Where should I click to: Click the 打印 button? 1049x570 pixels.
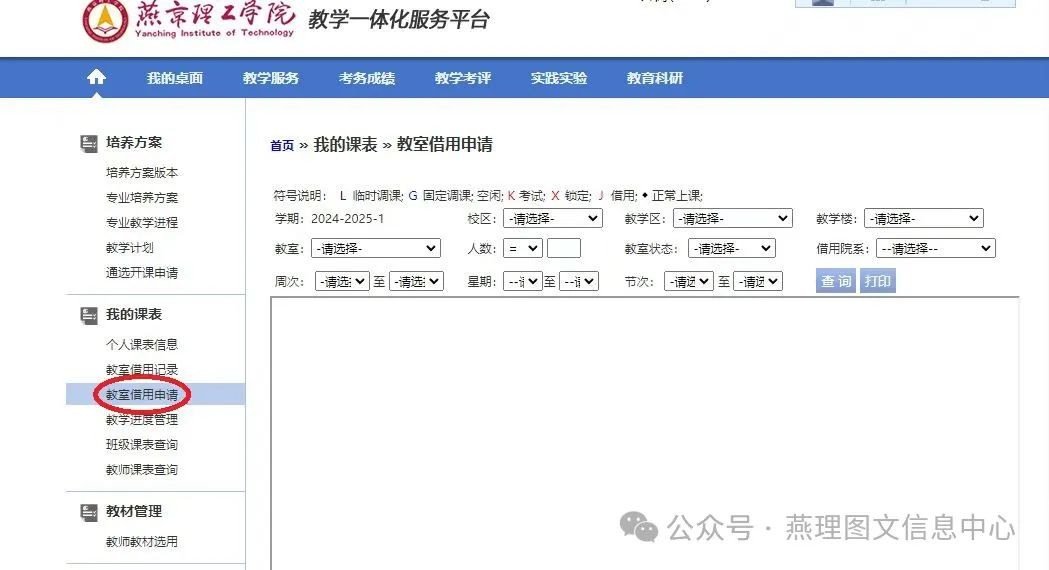(877, 281)
